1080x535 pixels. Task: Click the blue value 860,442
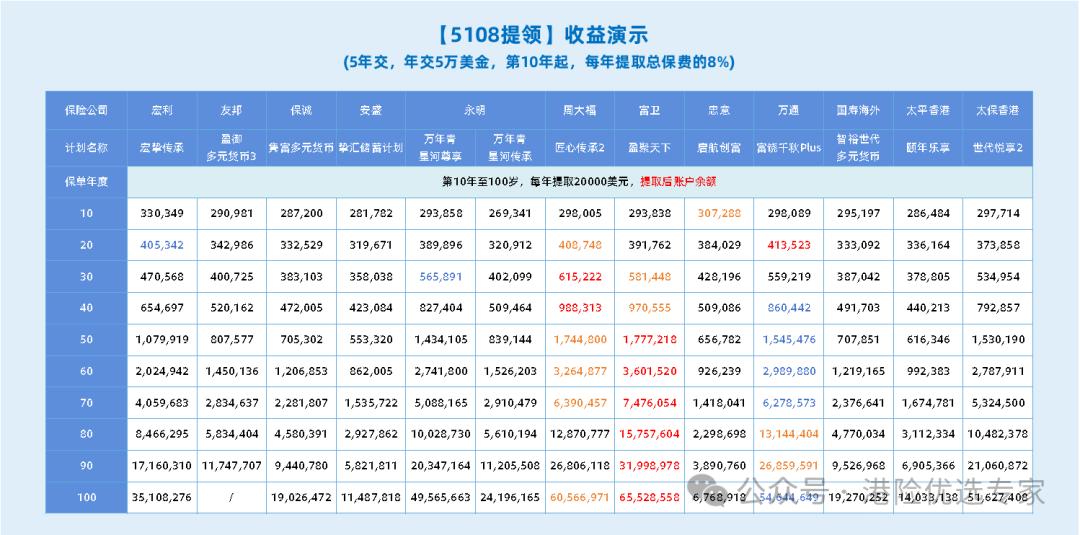[789, 308]
